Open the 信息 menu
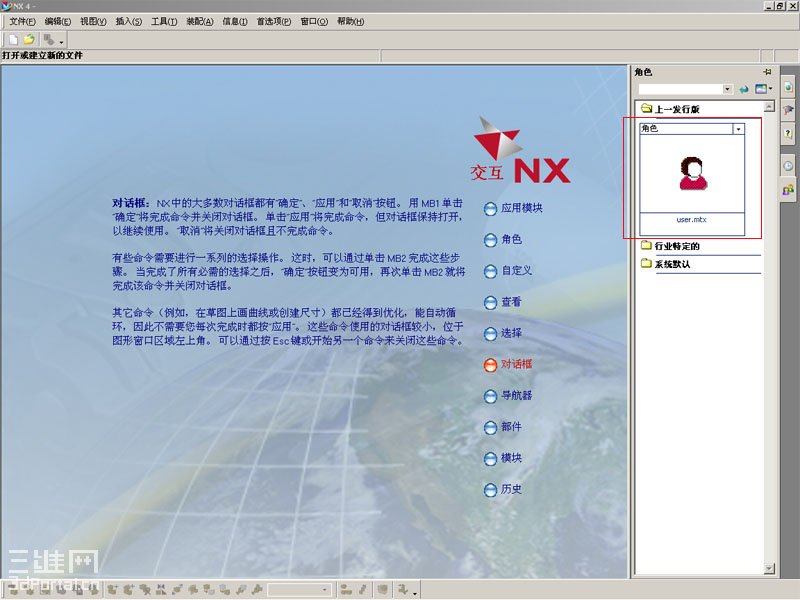Image resolution: width=800 pixels, height=600 pixels. [235, 21]
